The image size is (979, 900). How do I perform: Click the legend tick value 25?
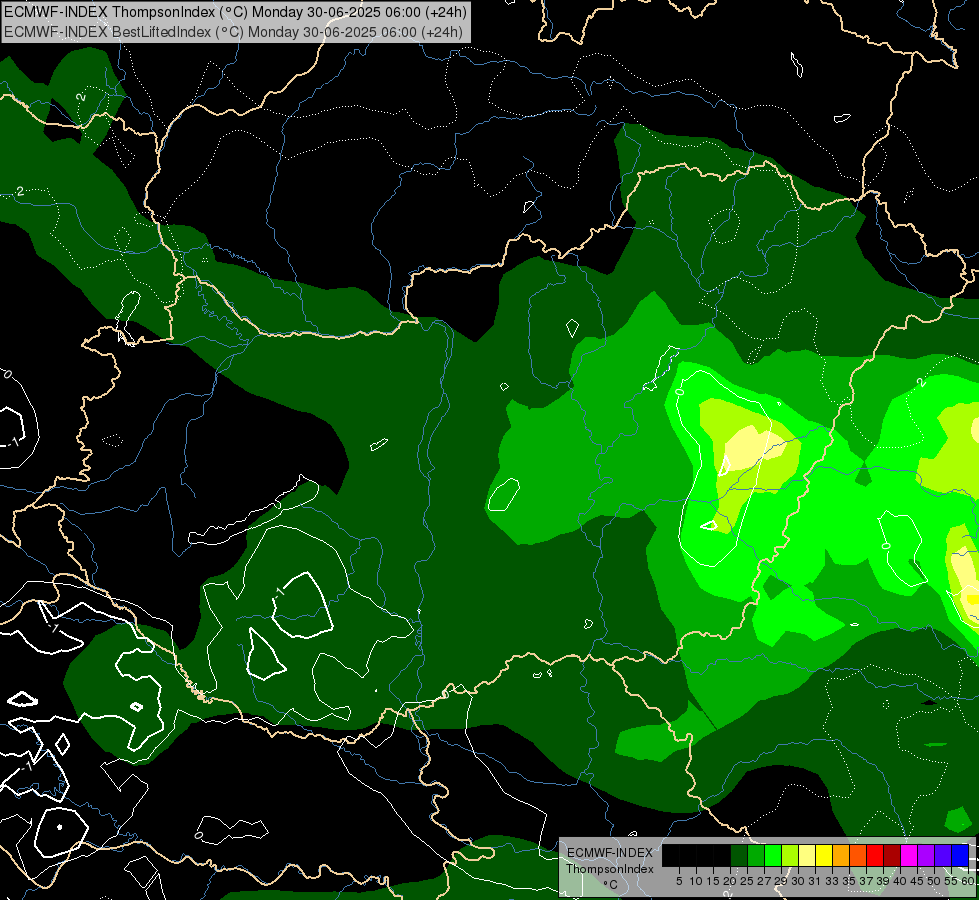point(747,881)
